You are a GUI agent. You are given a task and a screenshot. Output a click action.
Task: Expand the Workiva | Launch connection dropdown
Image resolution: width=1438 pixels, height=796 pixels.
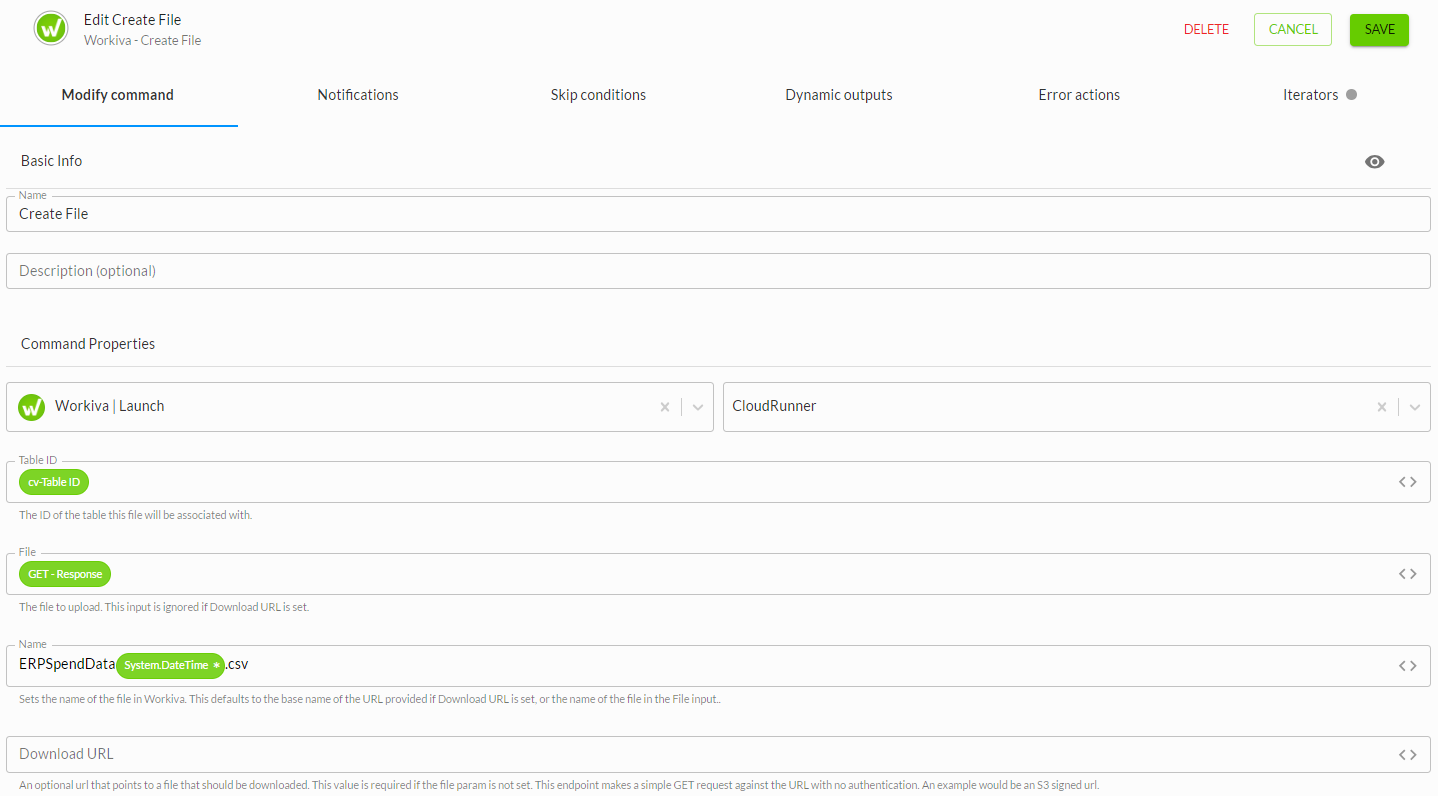pos(698,407)
